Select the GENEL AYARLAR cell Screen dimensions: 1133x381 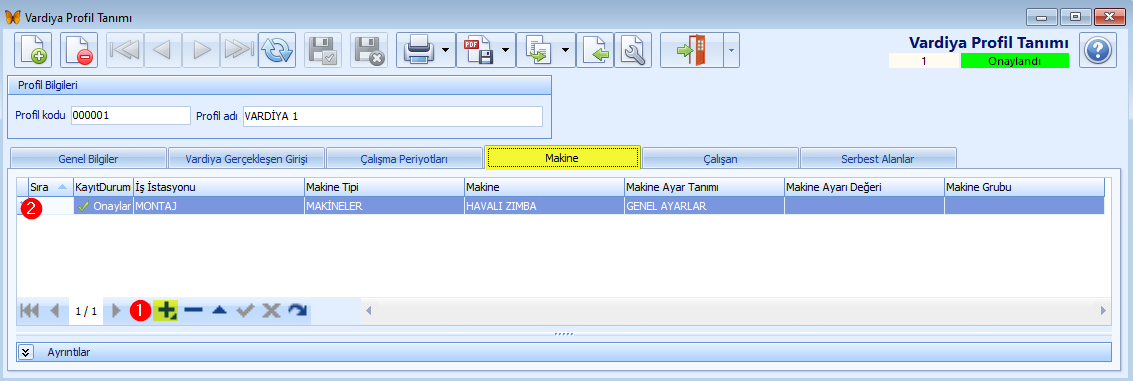coord(705,205)
